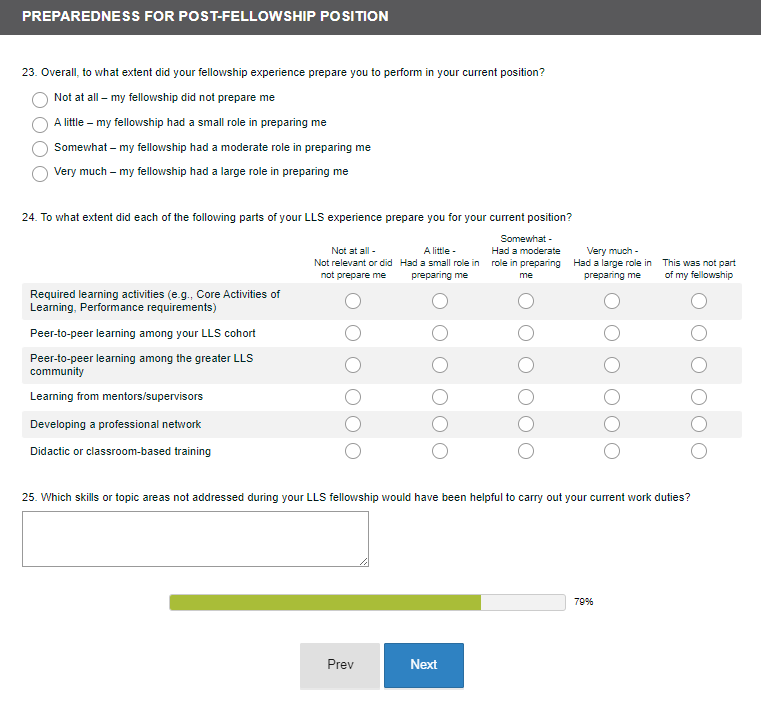Choose 'Somewhat' for greater LLS community learning
This screenshot has width=761, height=701.
pyautogui.click(x=526, y=365)
